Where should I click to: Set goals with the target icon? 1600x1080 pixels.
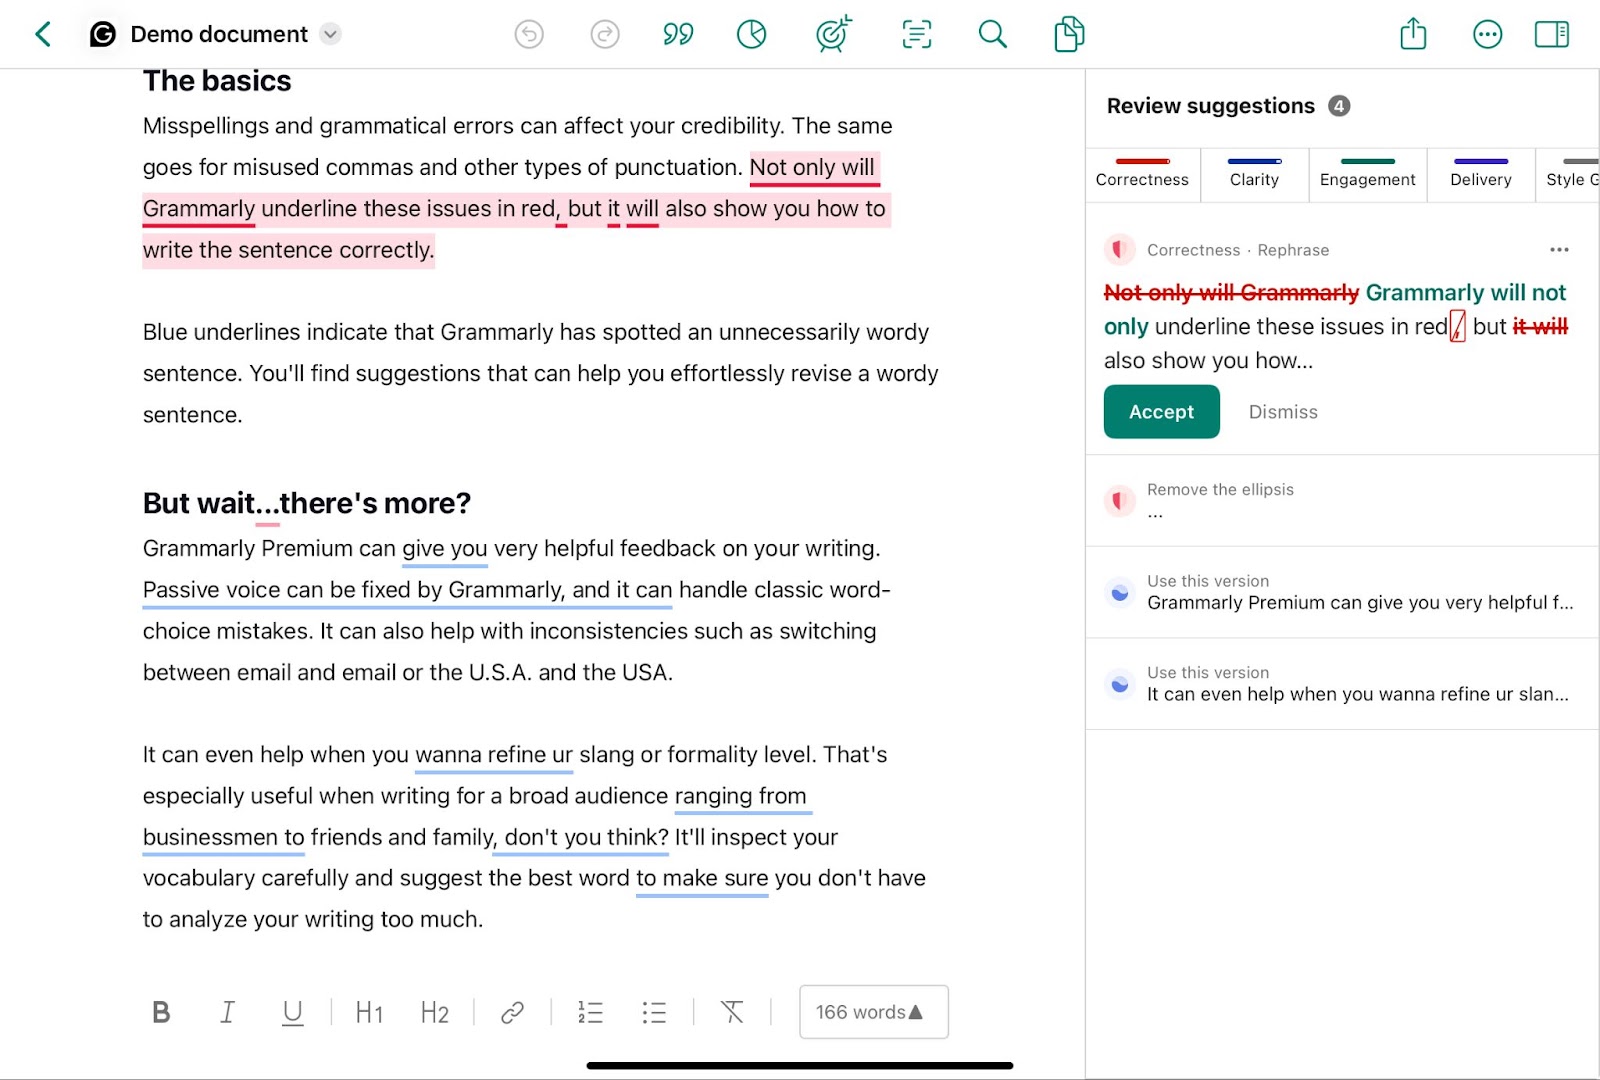tap(833, 34)
